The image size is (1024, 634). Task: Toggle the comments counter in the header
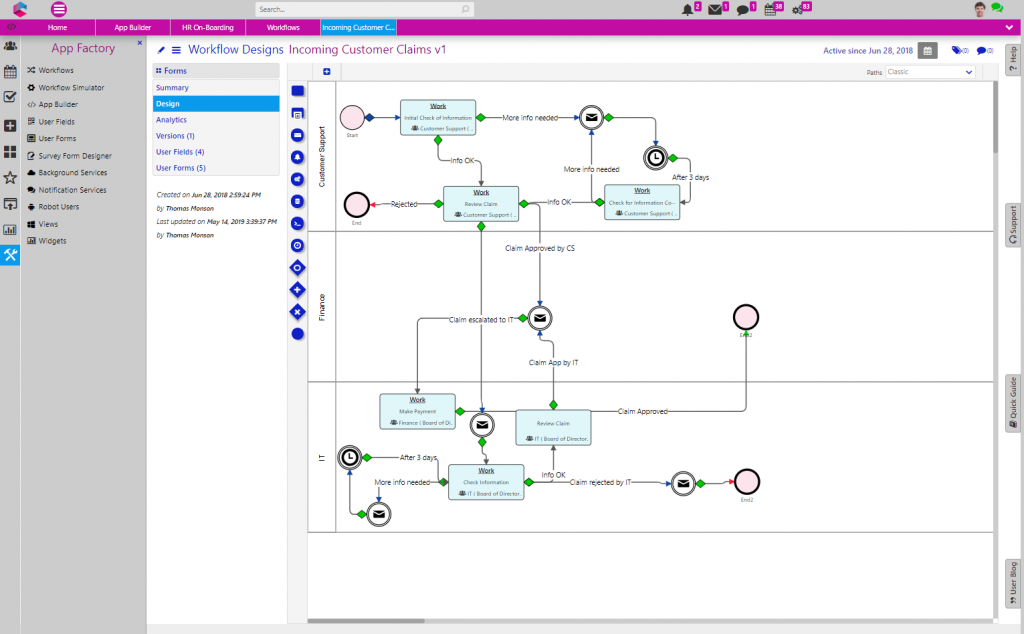pyautogui.click(x=984, y=49)
